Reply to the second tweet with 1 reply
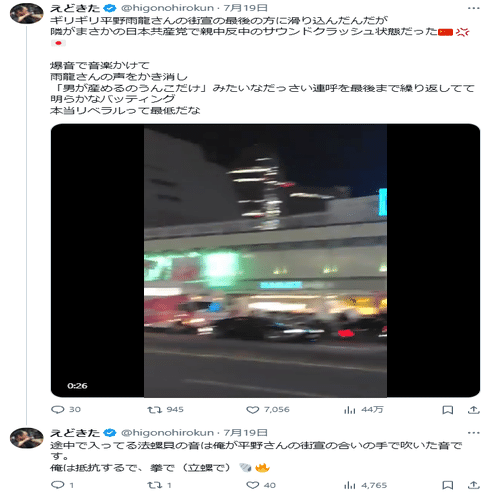493x493 pixels. pyautogui.click(x=62, y=485)
